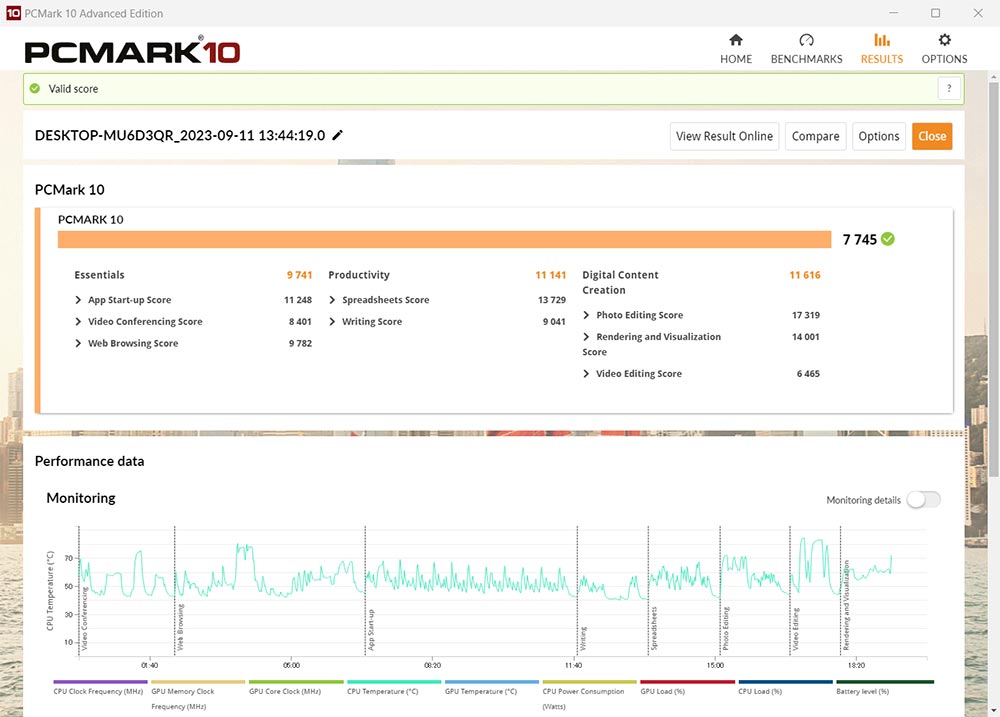
Task: Expand Video Conferencing Score details
Action: (x=79, y=322)
